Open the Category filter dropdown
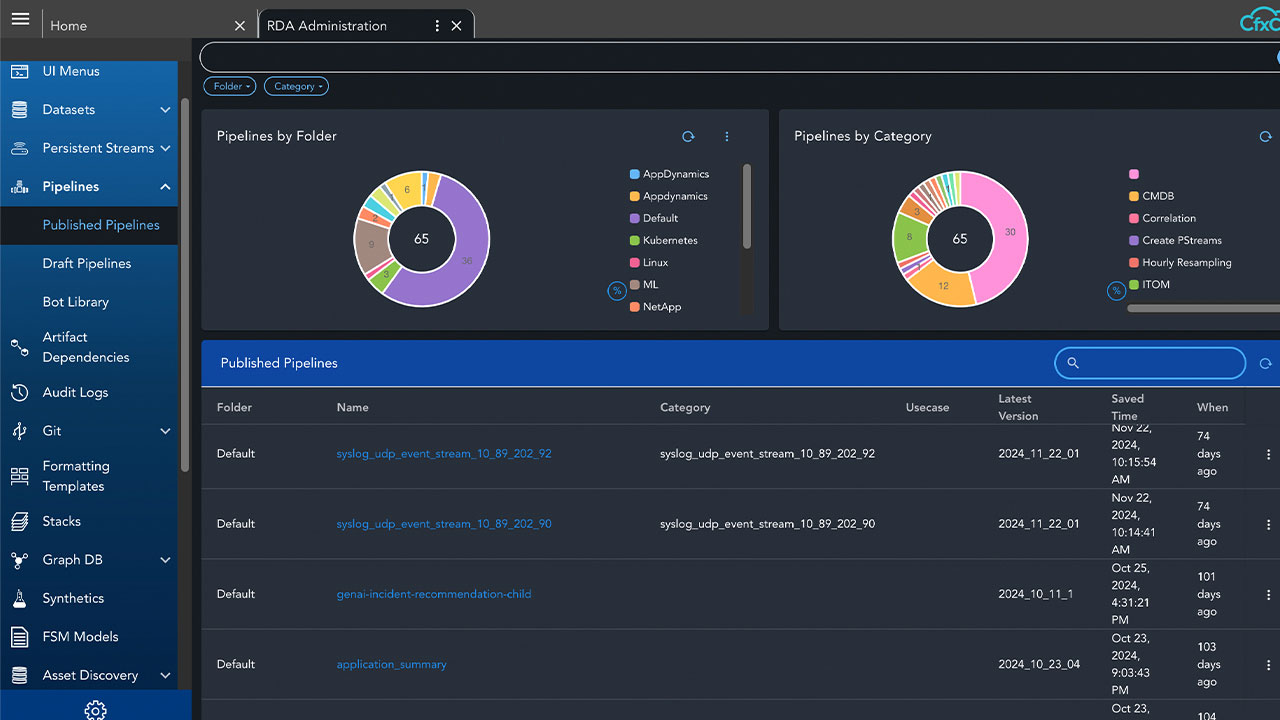This screenshot has width=1280, height=720. click(x=296, y=87)
